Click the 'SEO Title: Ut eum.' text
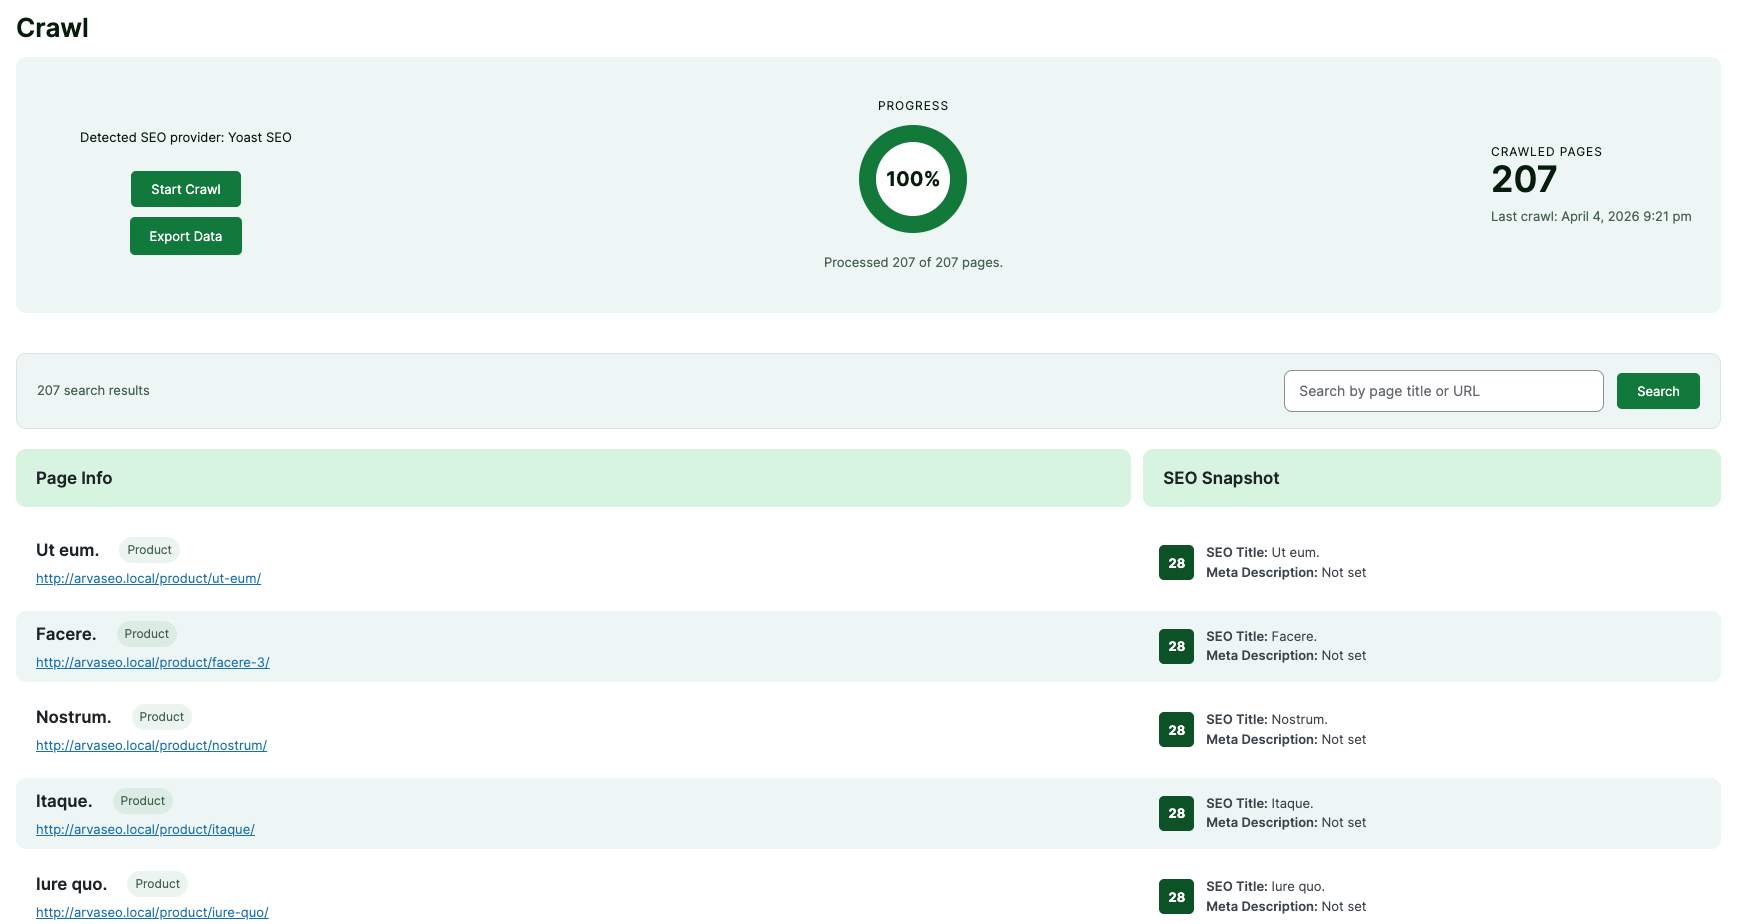 click(1263, 552)
